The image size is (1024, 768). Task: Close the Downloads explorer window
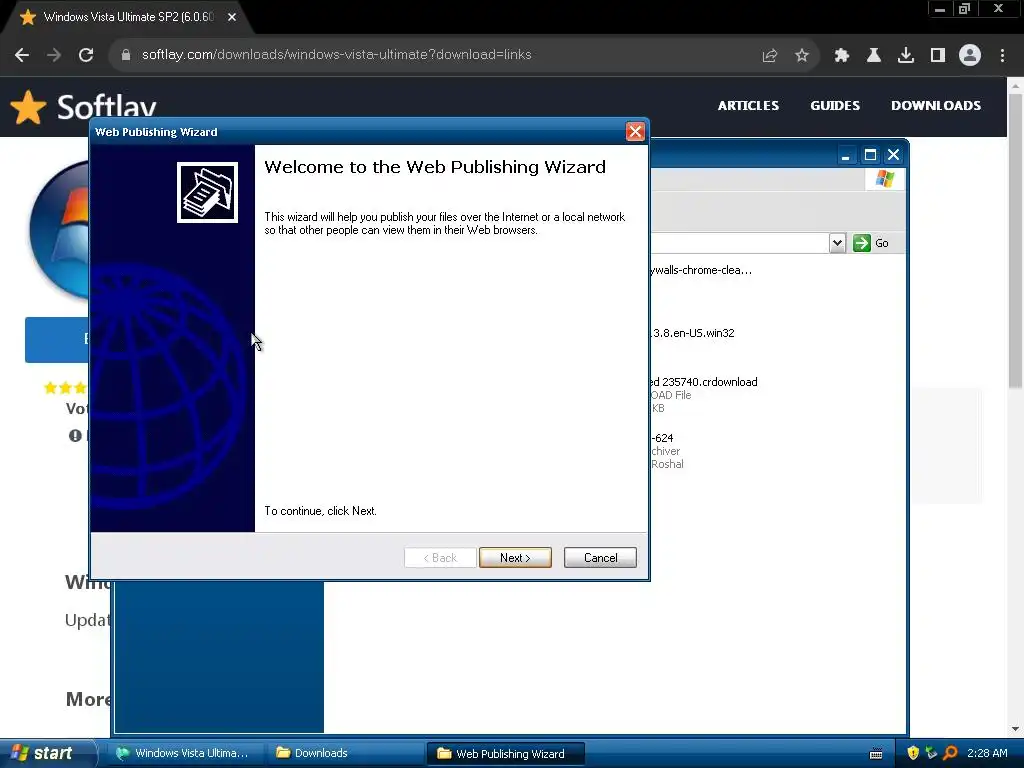[x=893, y=155]
